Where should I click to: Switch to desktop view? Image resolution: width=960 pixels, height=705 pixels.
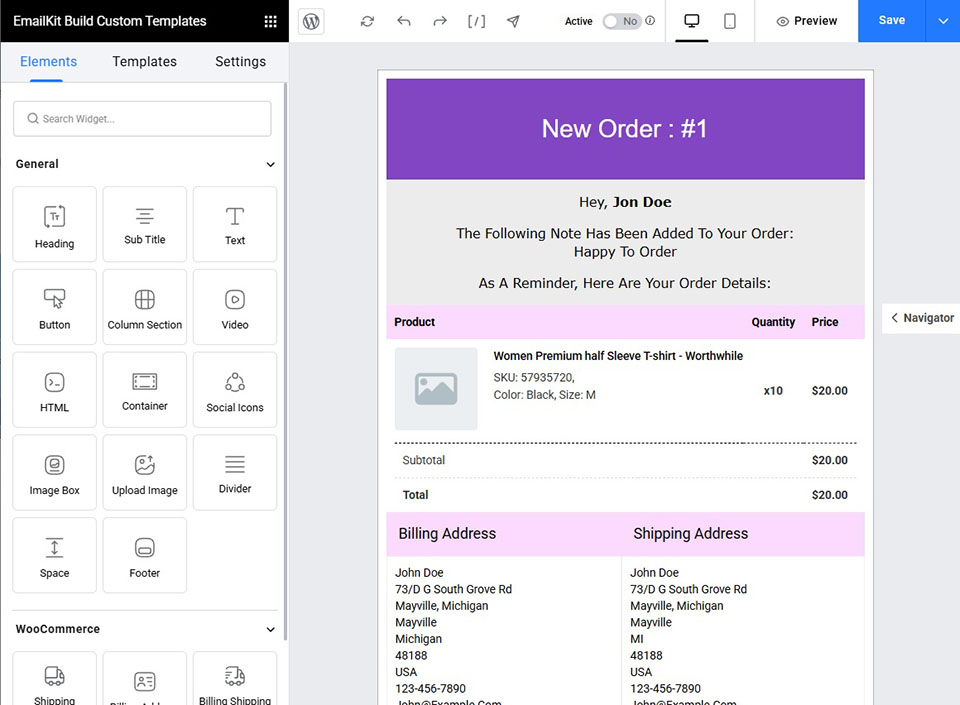[691, 21]
